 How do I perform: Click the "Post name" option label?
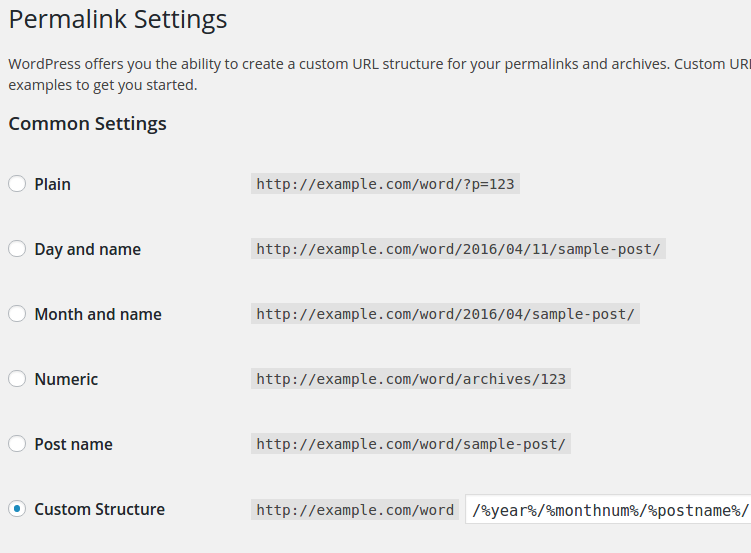[73, 444]
